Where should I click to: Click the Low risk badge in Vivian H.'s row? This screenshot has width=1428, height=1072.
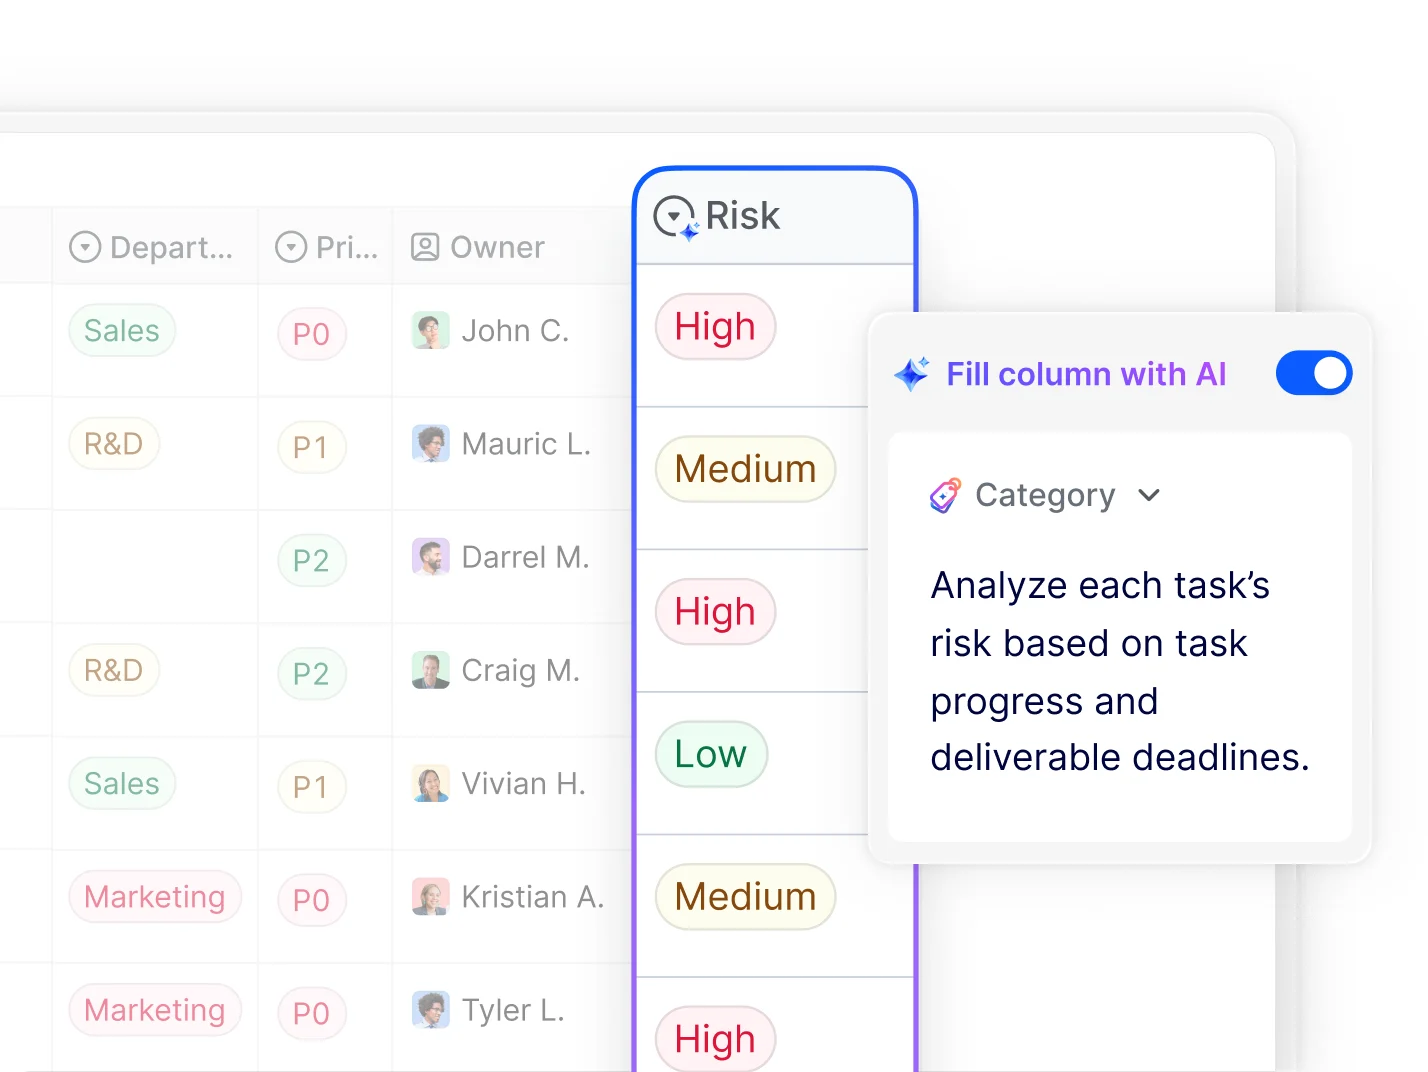711,754
